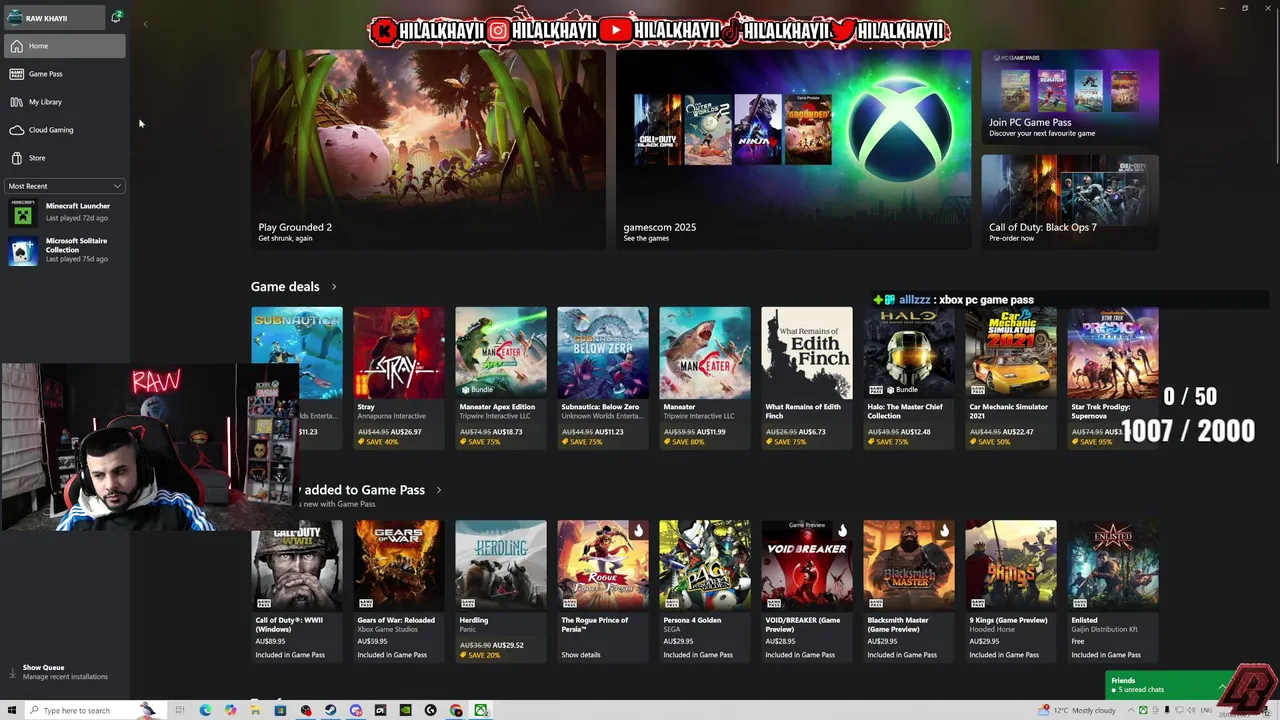1280x720 pixels.
Task: Open the Herdling game card
Action: [x=501, y=591]
